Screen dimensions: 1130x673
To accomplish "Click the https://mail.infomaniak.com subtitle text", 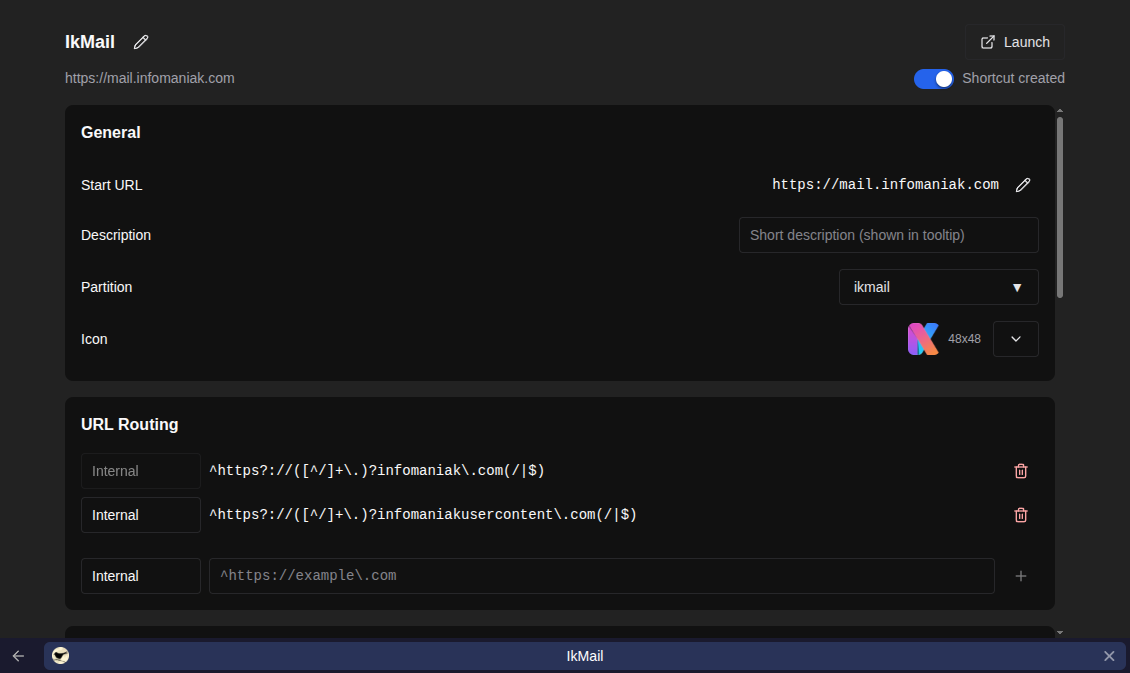I will [x=150, y=78].
